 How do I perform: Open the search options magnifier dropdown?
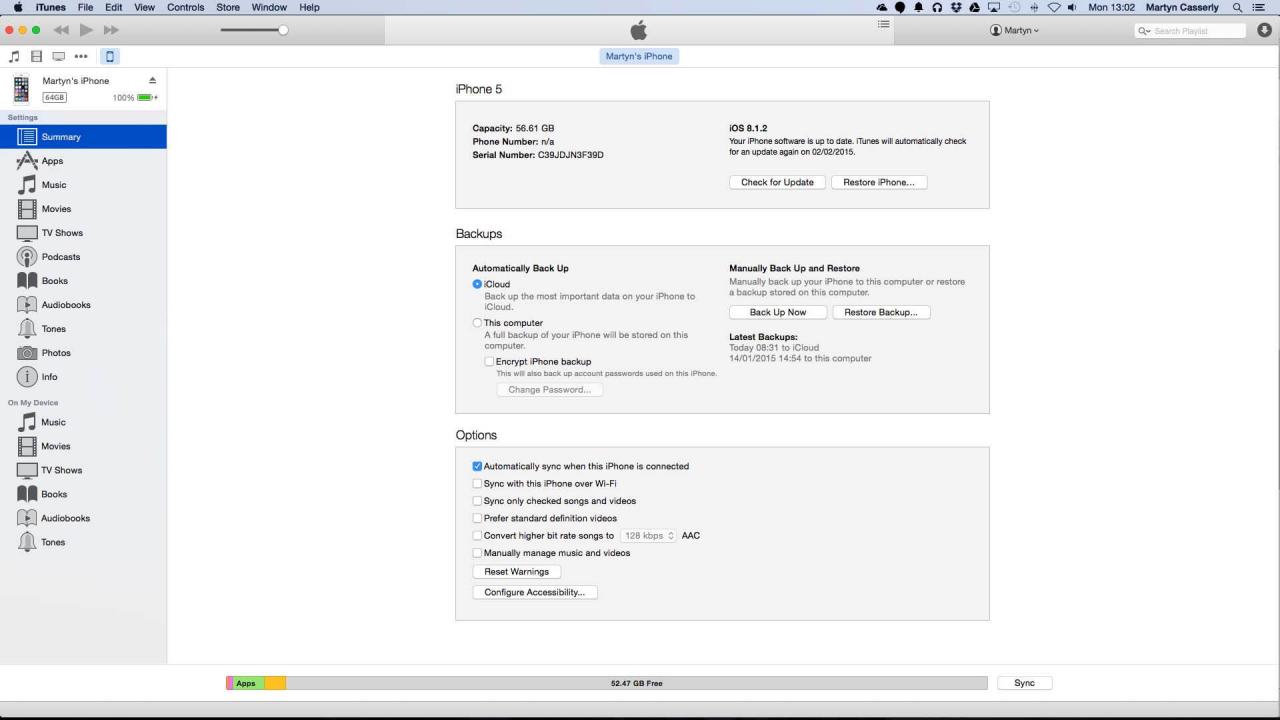tap(1146, 31)
